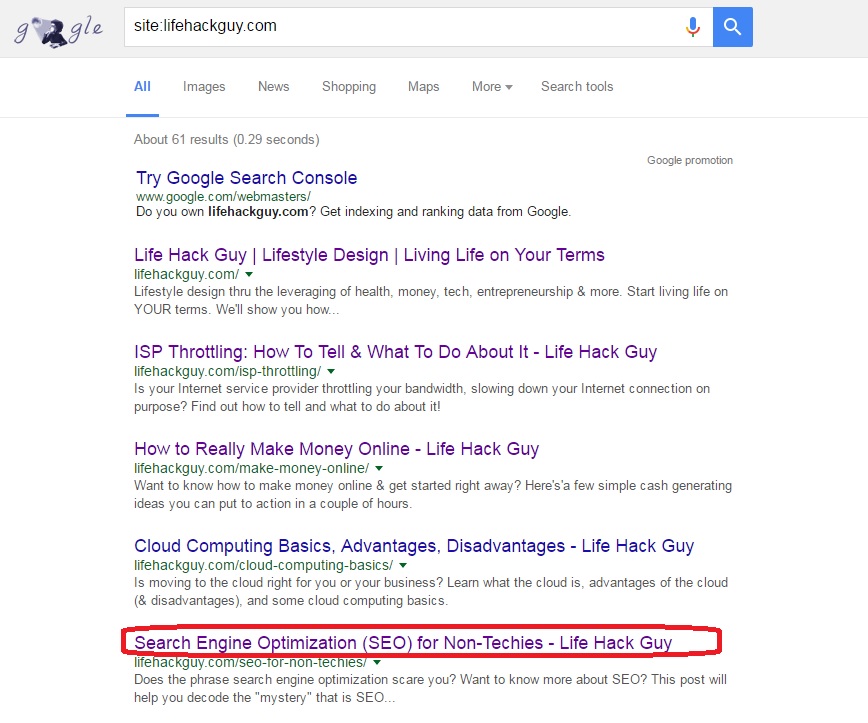868x723 pixels.
Task: Open ISP Throttling result link
Action: [x=395, y=352]
